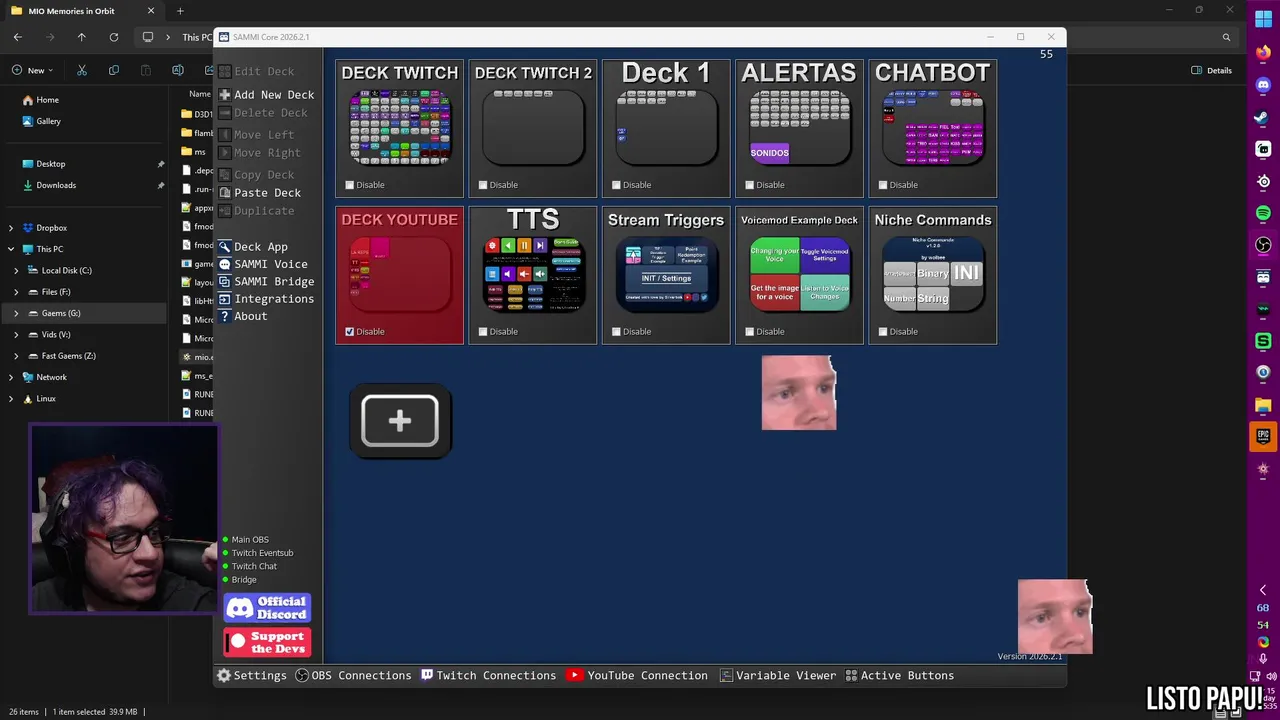Tick Disable under Niche Commands

tap(883, 332)
